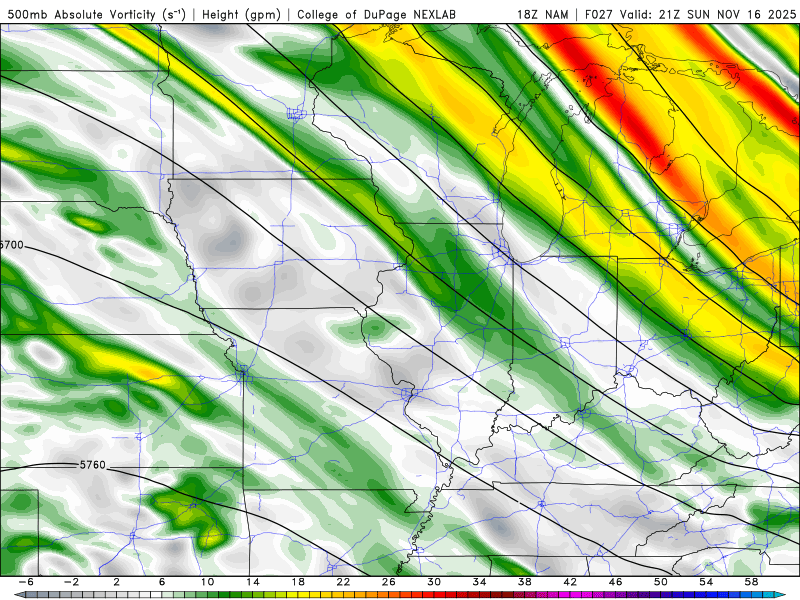
Task: Click the "18Z NAM" model run label
Action: coord(543,15)
